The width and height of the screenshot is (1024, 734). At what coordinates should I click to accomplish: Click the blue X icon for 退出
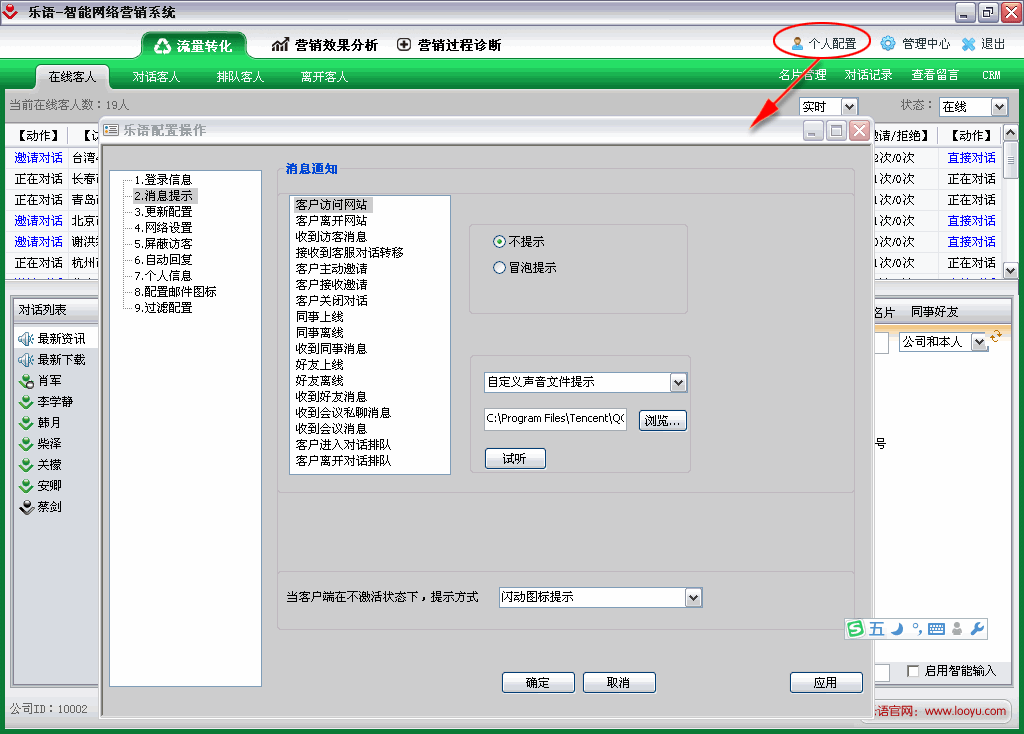tap(968, 44)
